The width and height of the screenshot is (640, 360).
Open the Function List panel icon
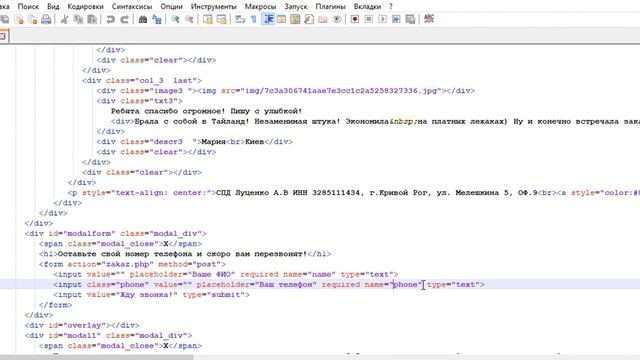(309, 19)
